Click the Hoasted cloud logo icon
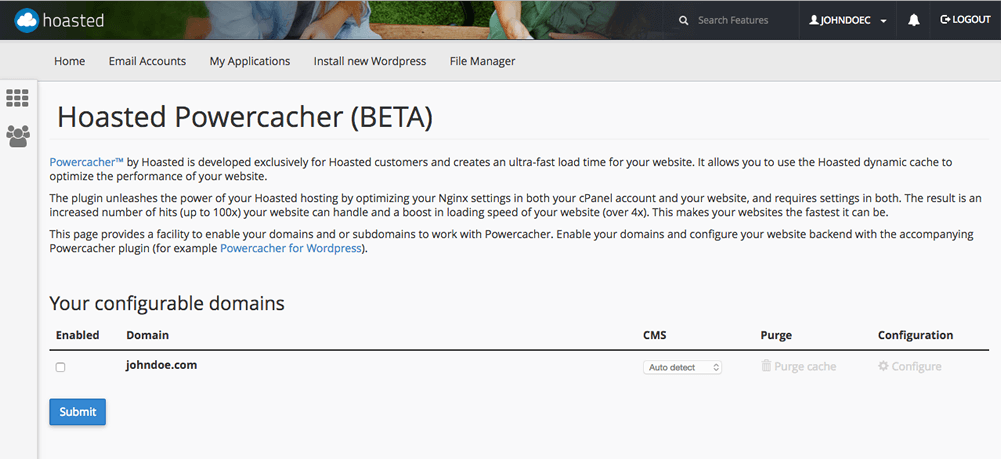 click(x=27, y=19)
